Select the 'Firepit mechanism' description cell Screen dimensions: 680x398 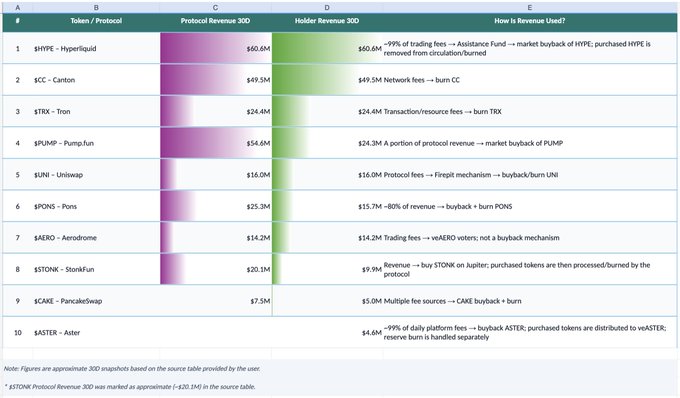[x=530, y=175]
